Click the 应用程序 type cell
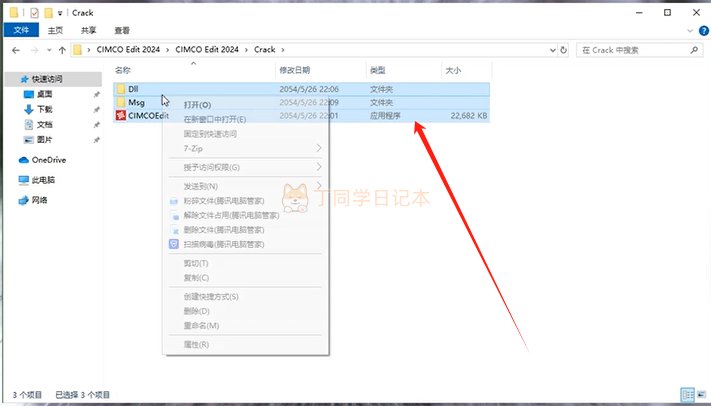Screen dimensions: 711x406 click(385, 116)
